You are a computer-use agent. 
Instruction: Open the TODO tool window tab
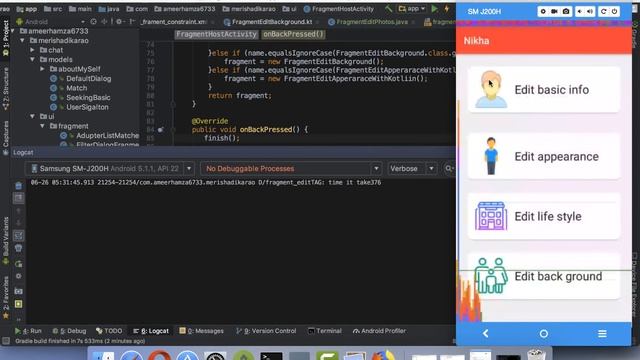(109, 331)
